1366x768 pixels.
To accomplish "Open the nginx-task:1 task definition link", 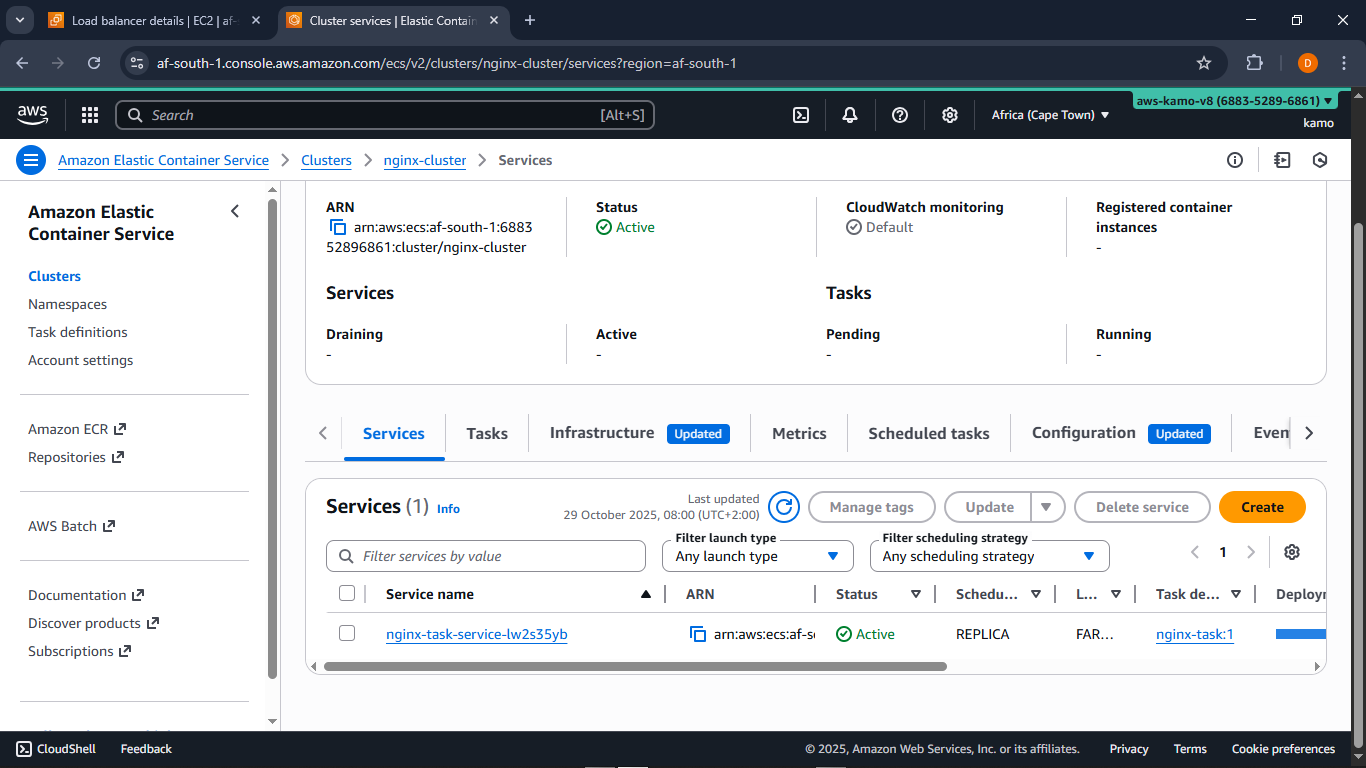I will [1194, 633].
